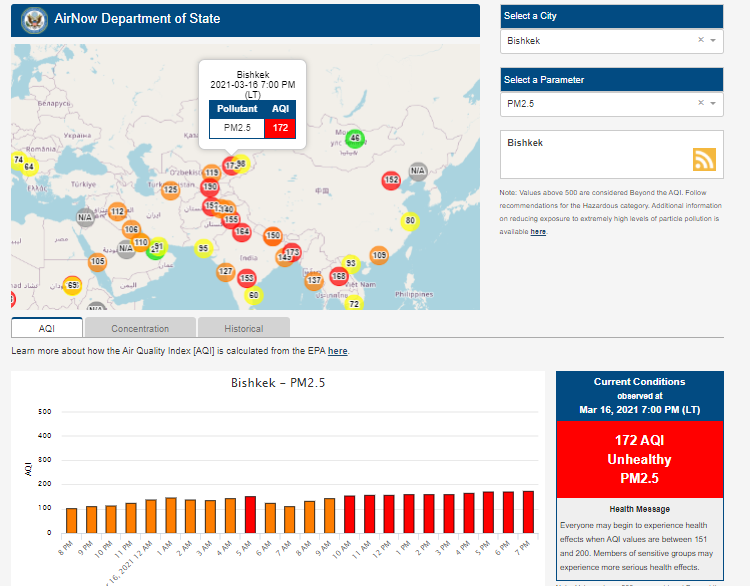Select the red 152 marker over China
Image resolution: width=750 pixels, height=586 pixels.
click(x=391, y=180)
